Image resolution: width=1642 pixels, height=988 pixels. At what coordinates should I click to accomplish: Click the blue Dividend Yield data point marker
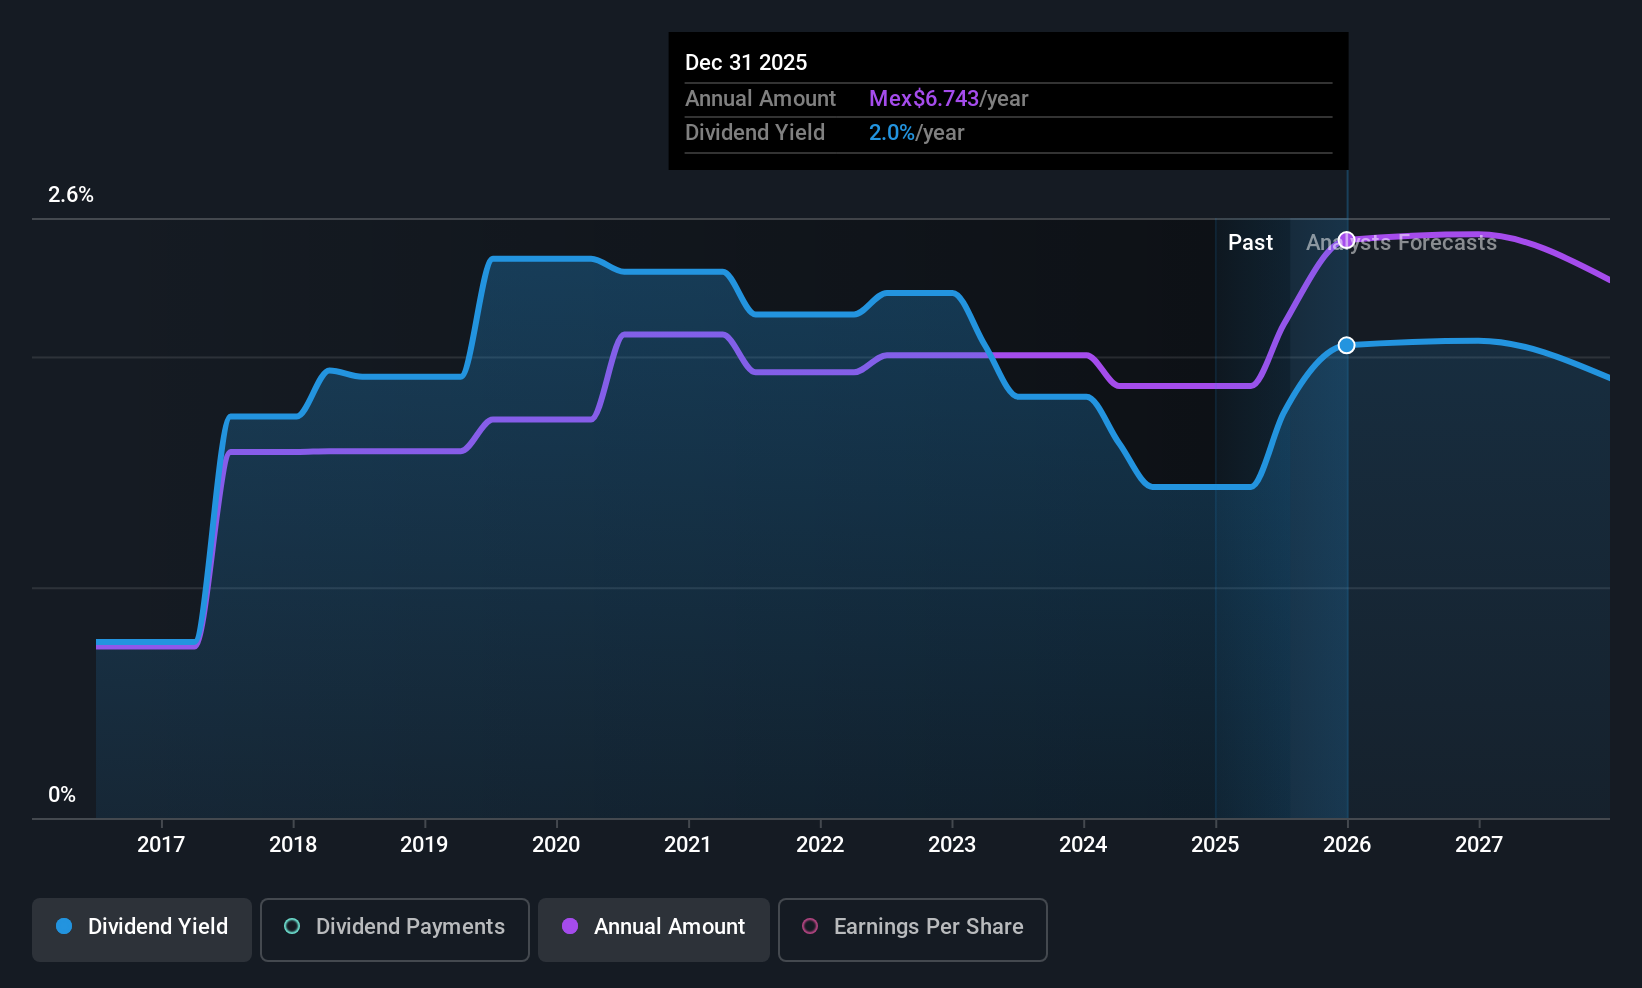[1347, 345]
